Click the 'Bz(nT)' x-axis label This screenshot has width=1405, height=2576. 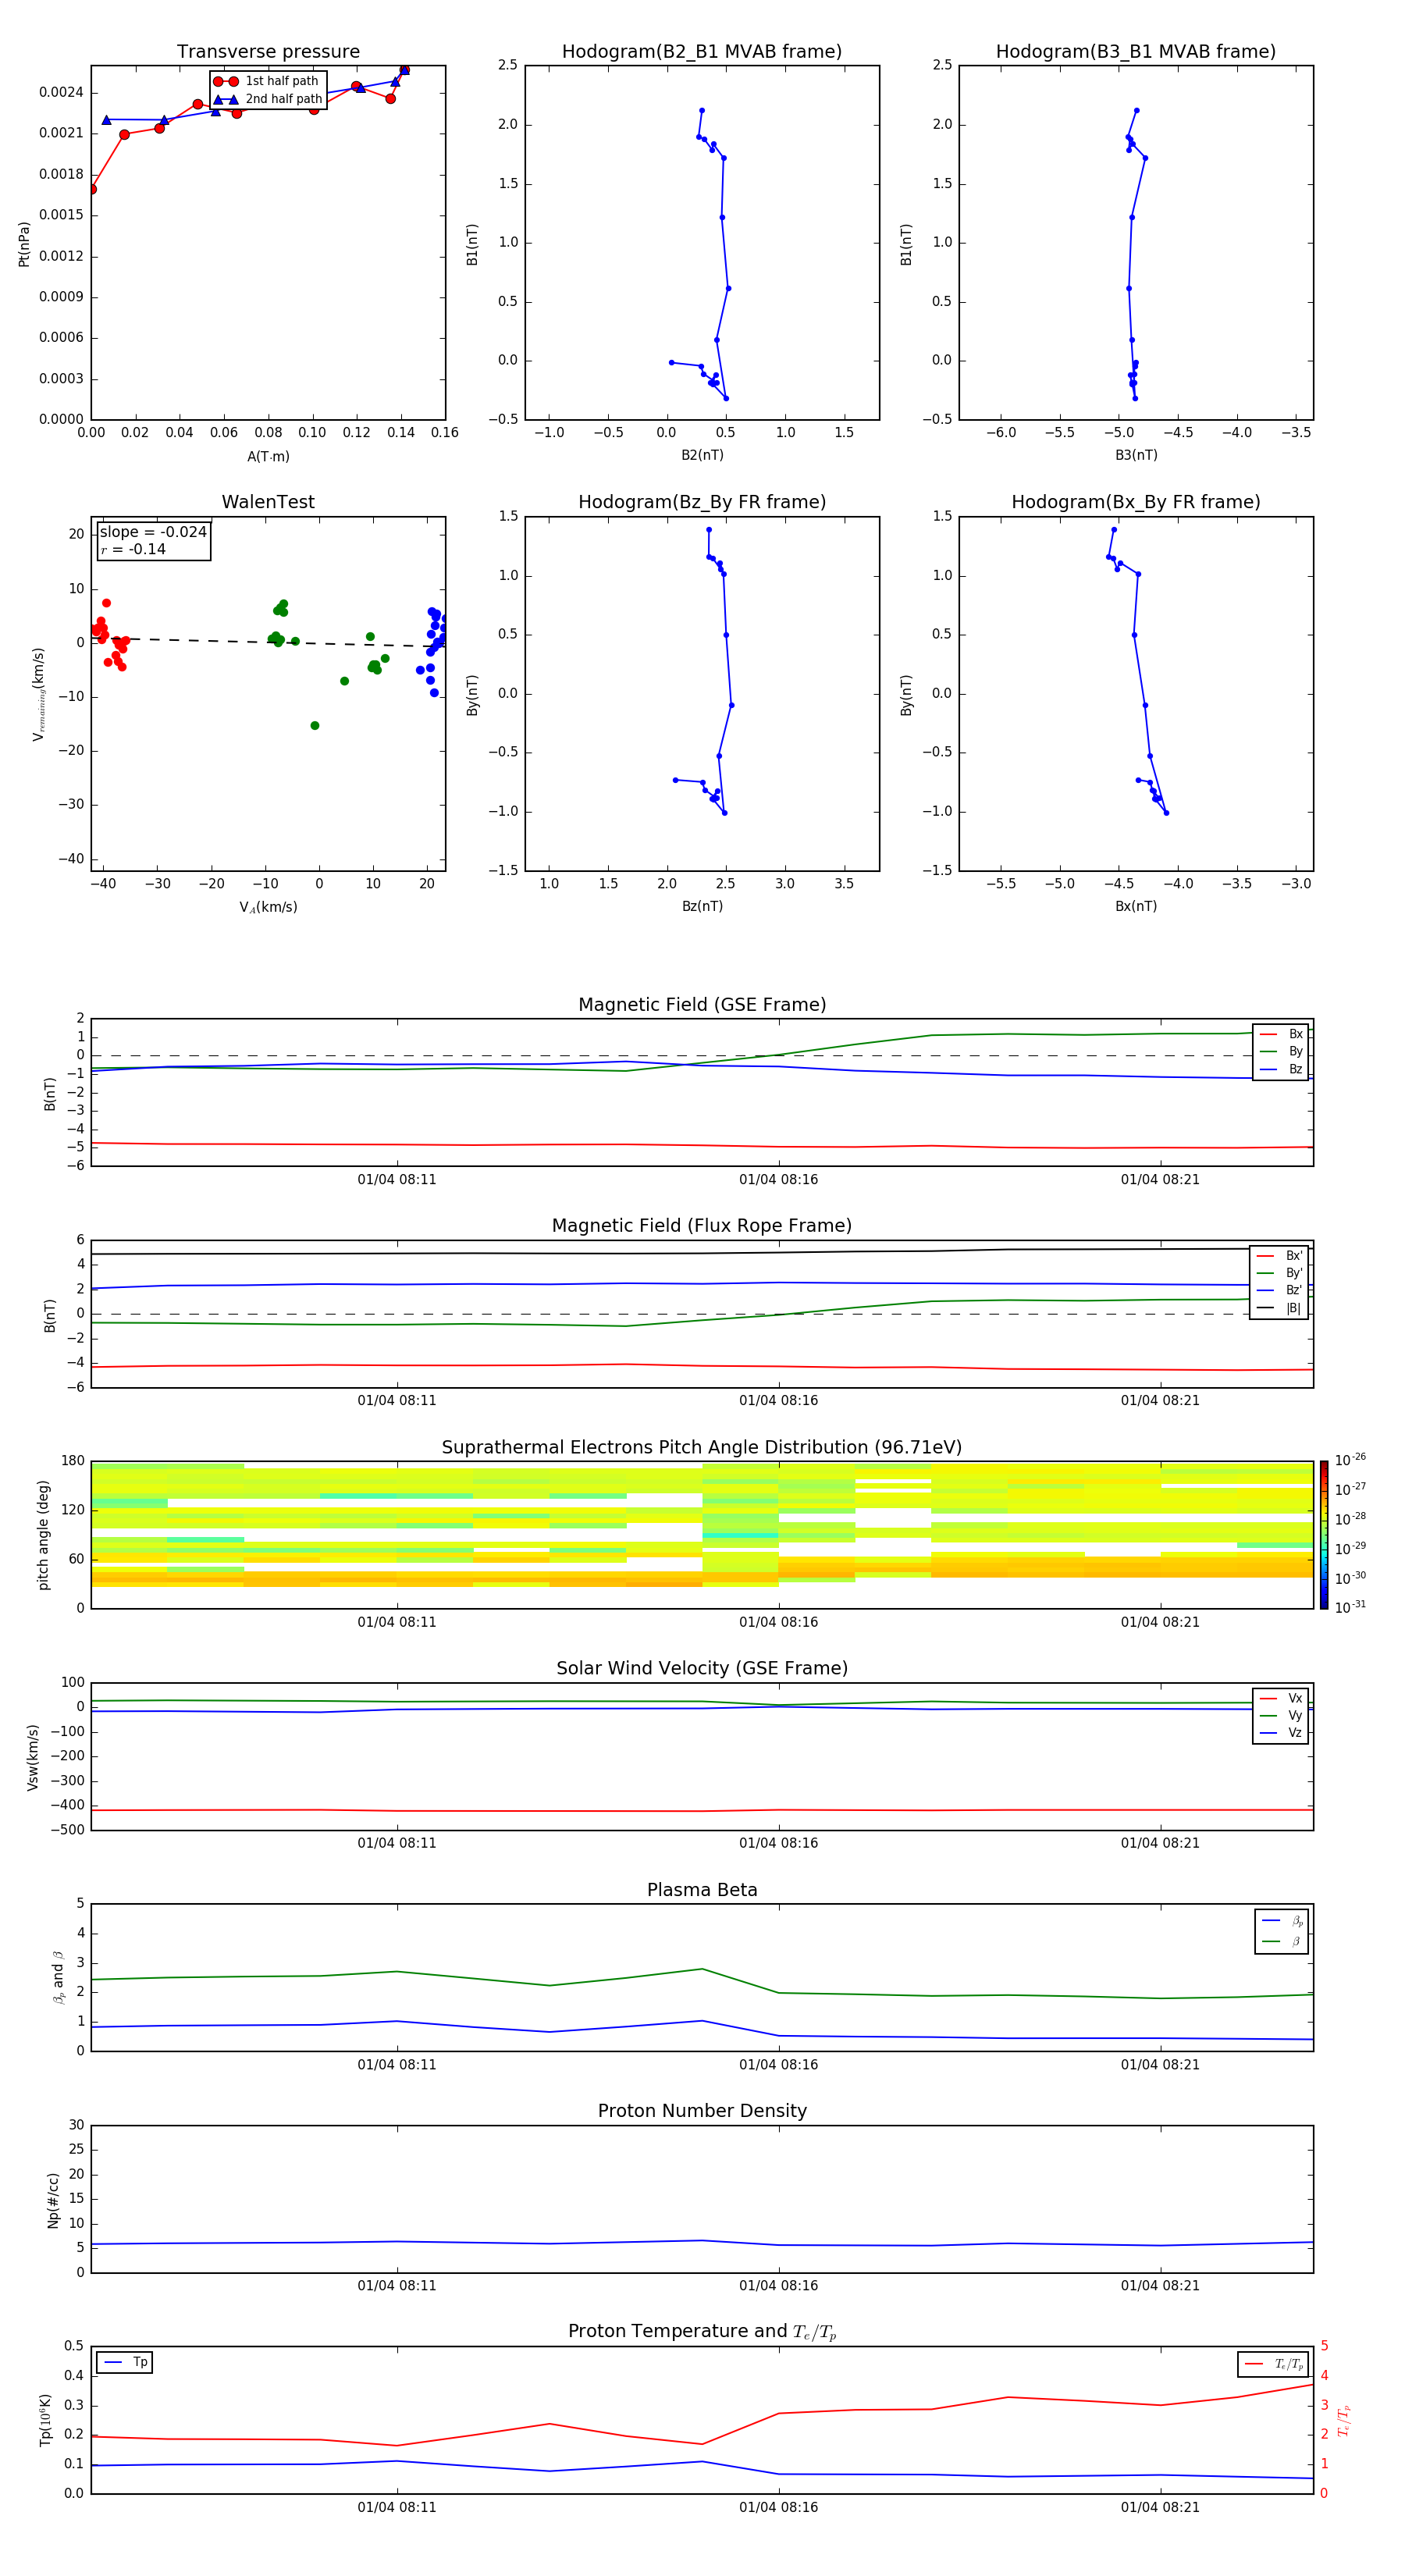click(x=702, y=906)
